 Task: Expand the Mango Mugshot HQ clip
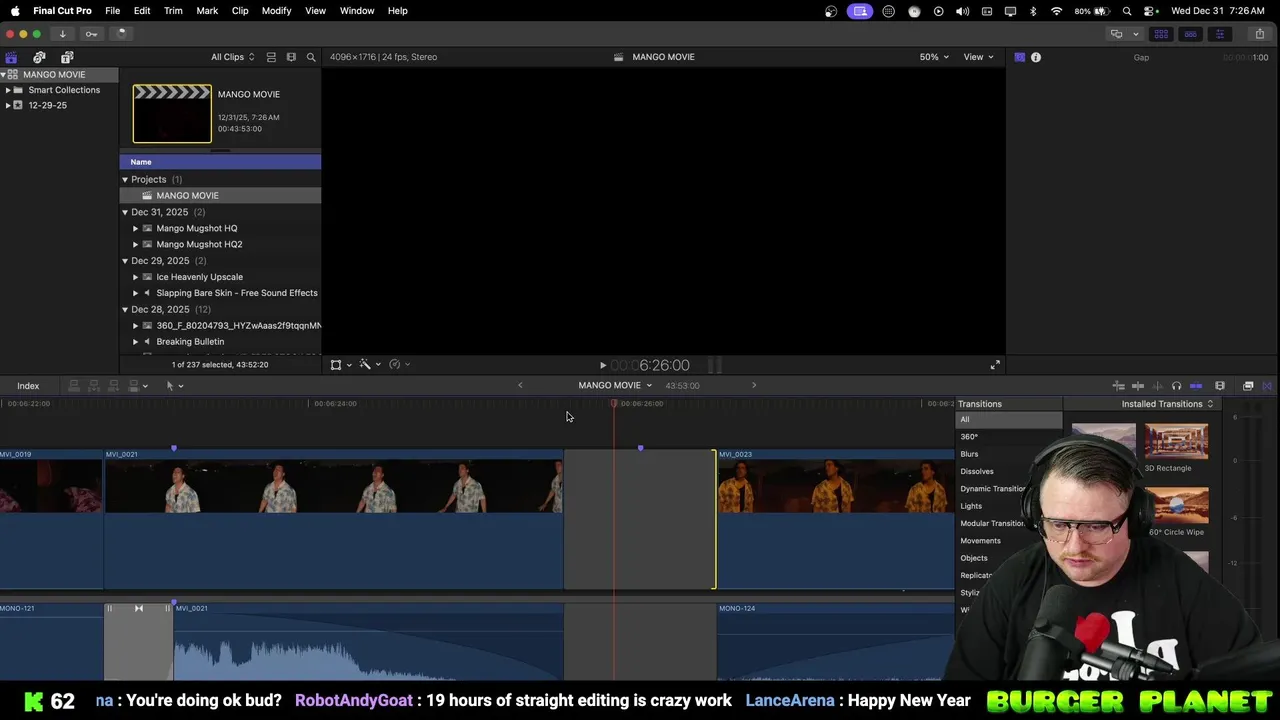[136, 229]
